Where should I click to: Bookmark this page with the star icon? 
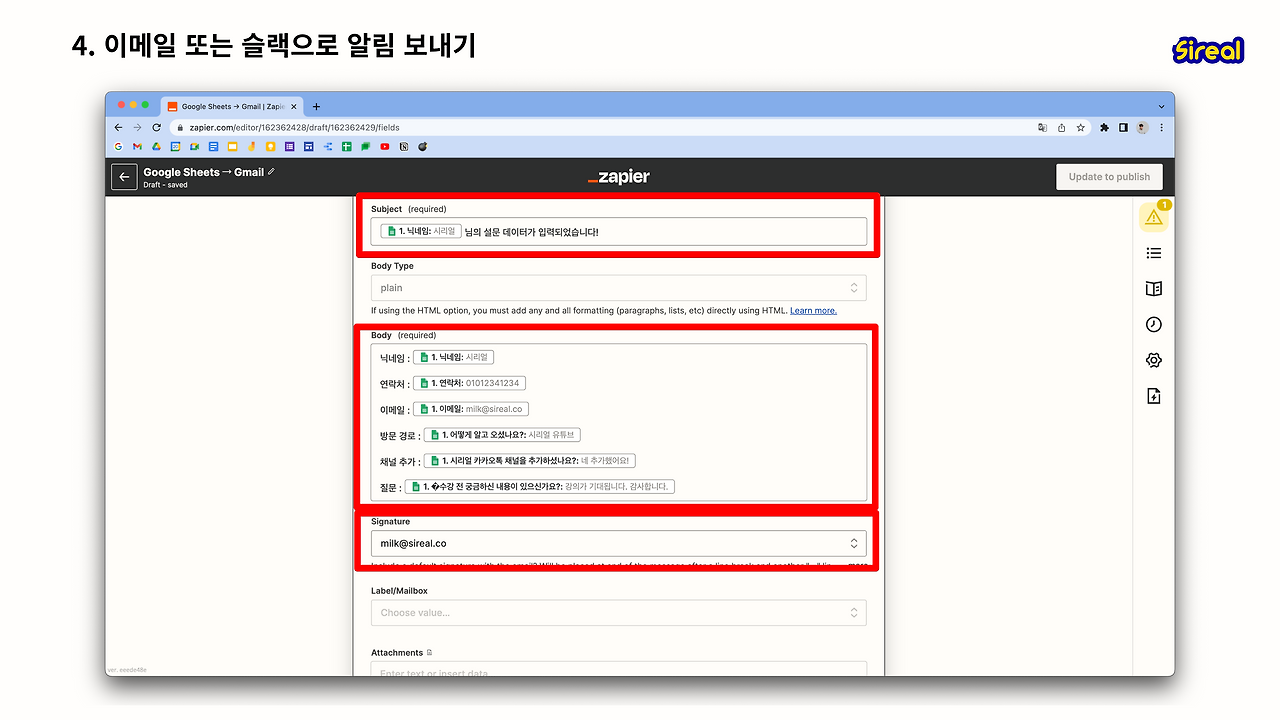coord(1081,128)
